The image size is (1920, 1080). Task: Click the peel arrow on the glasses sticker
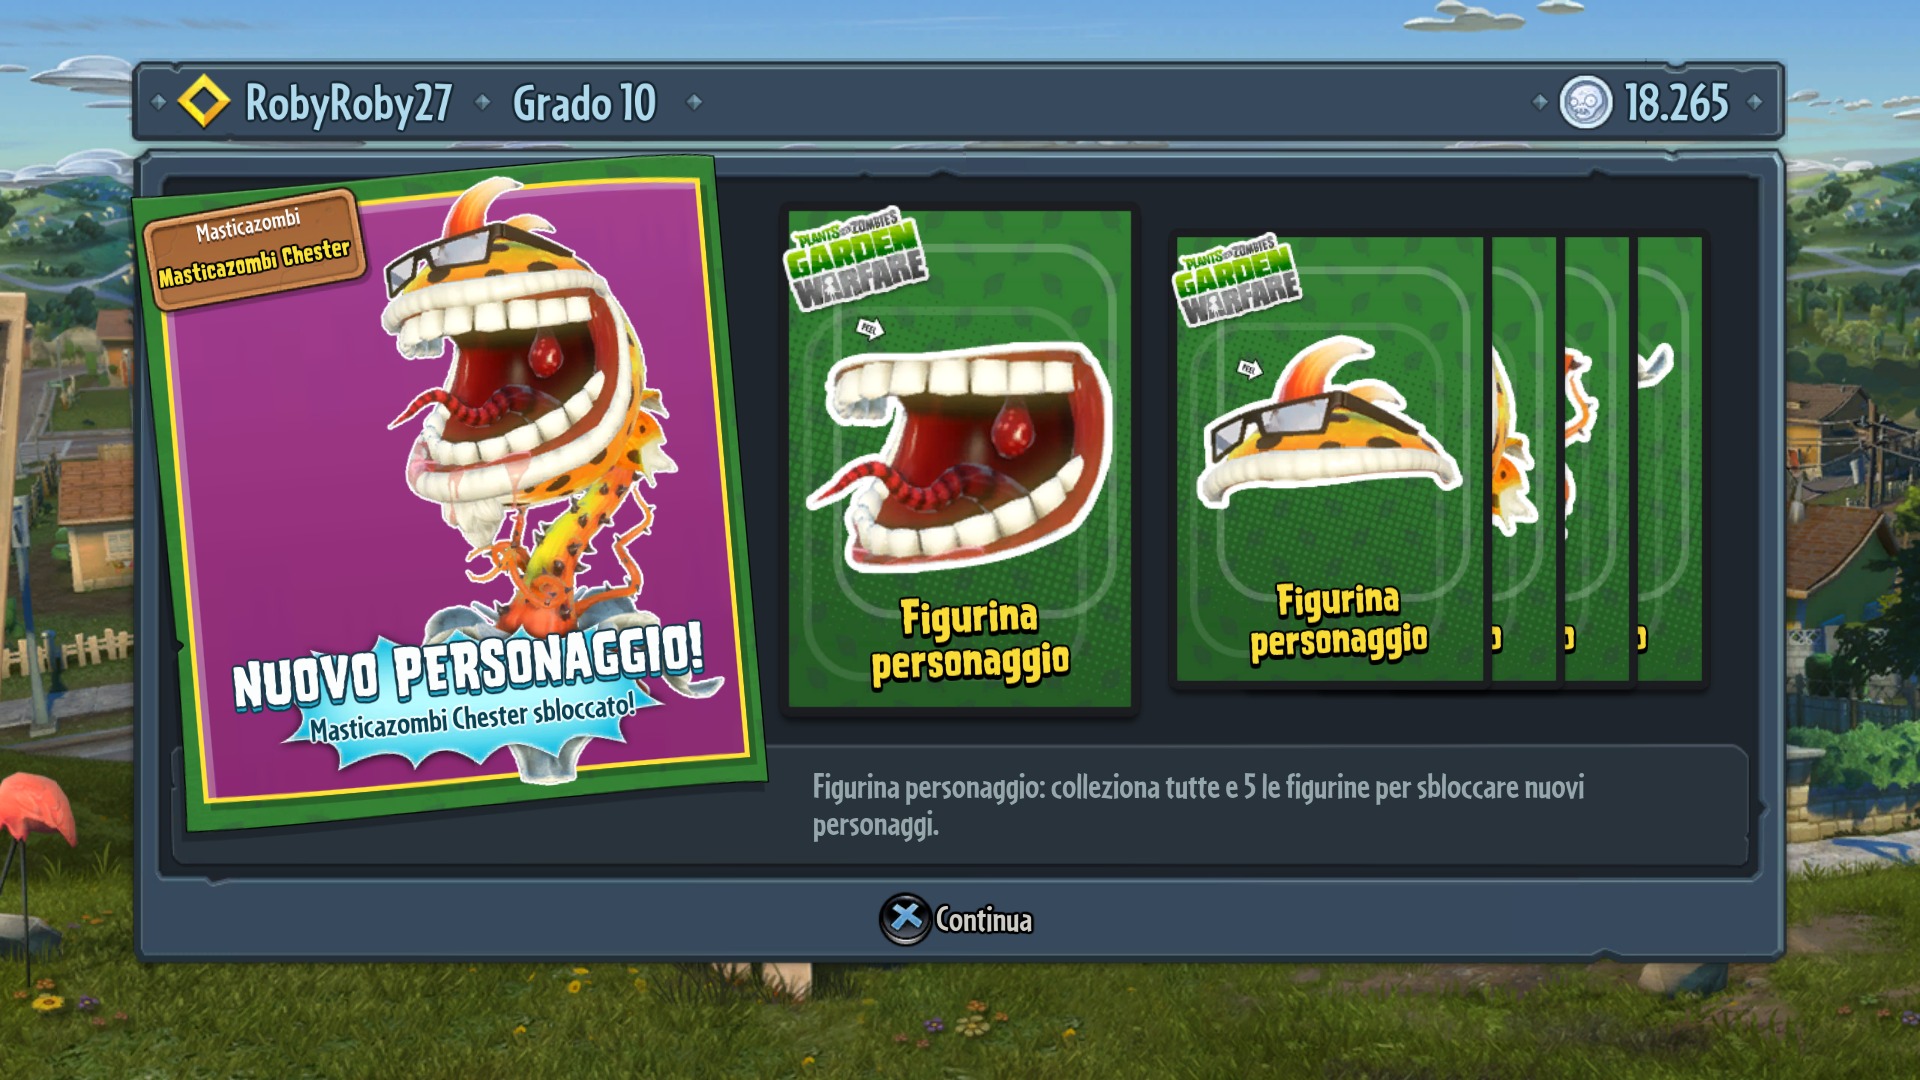point(1250,368)
